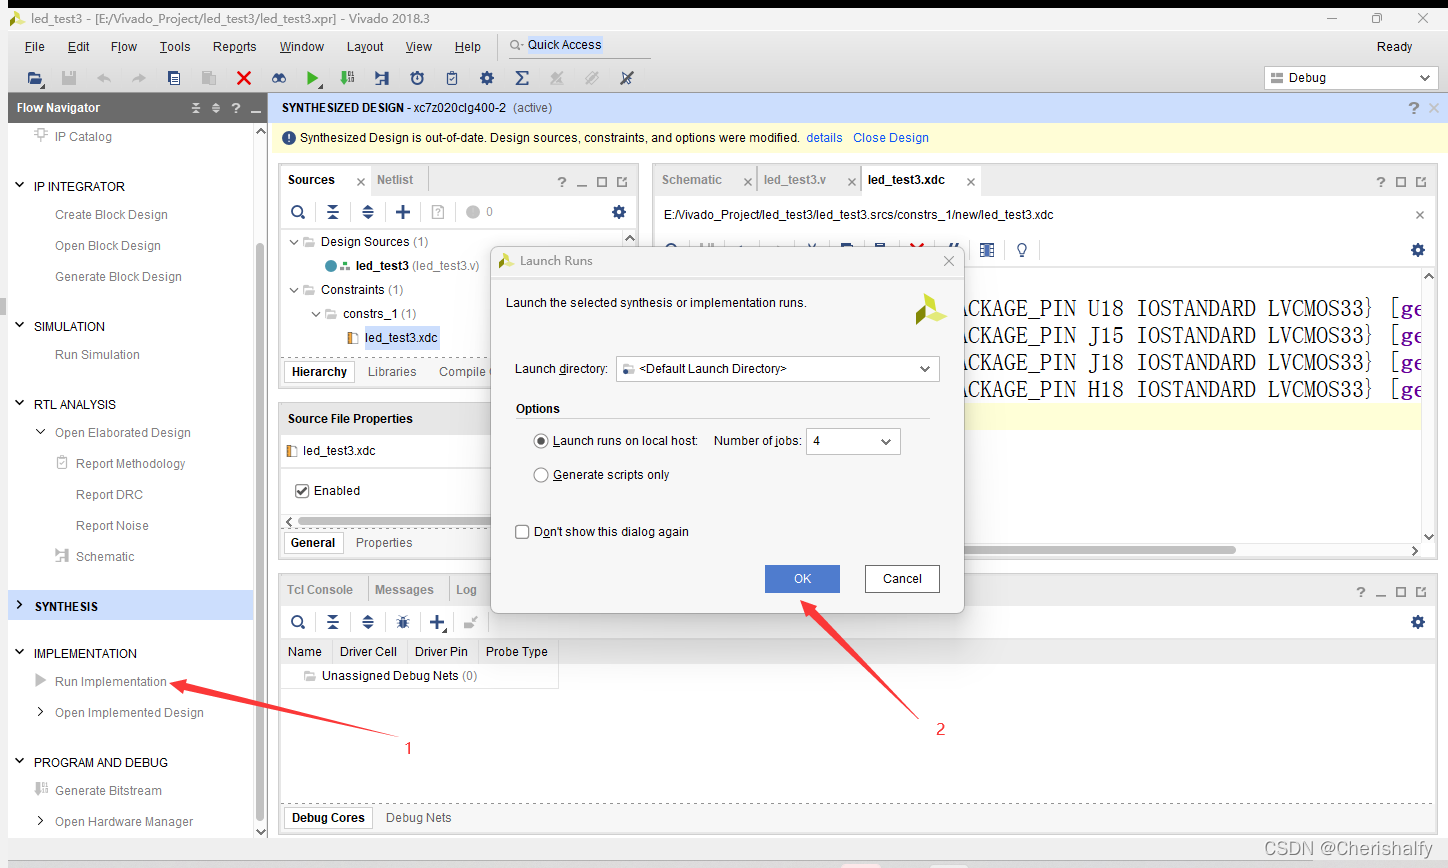The height and width of the screenshot is (868, 1448).
Task: Search in the Sources panel
Action: point(298,212)
